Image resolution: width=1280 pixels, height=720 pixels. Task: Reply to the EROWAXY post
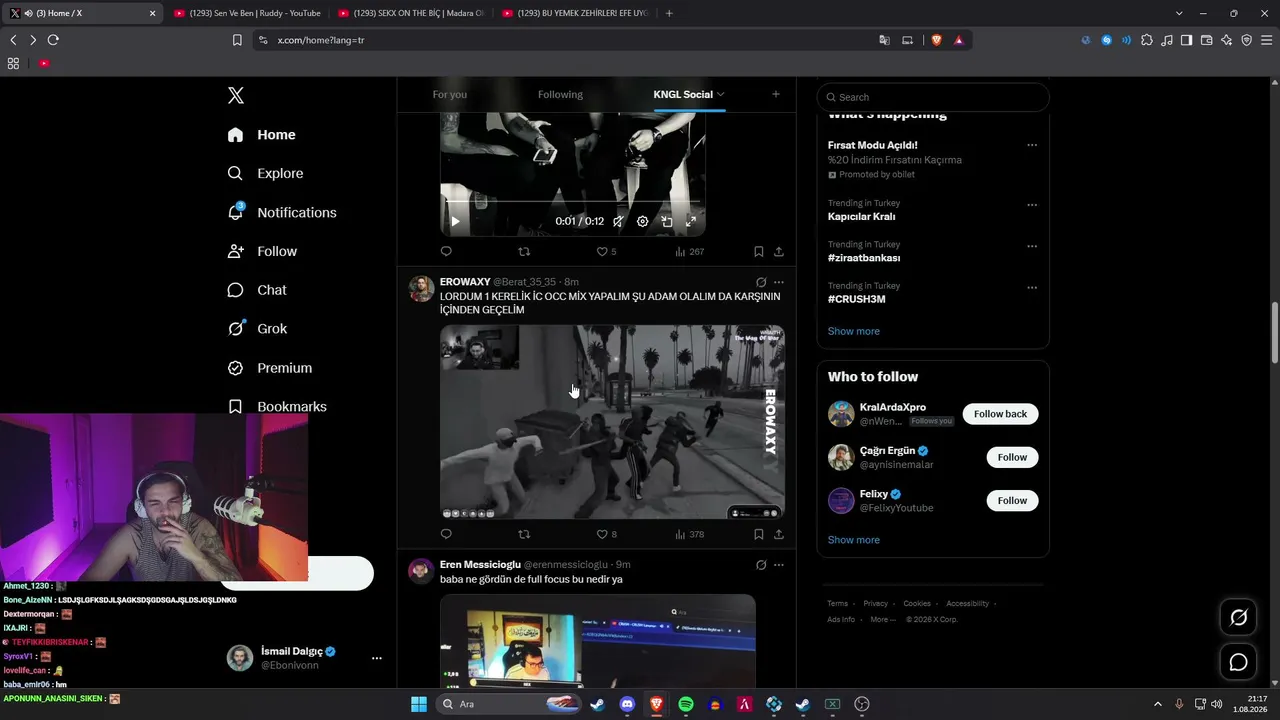coord(446,534)
